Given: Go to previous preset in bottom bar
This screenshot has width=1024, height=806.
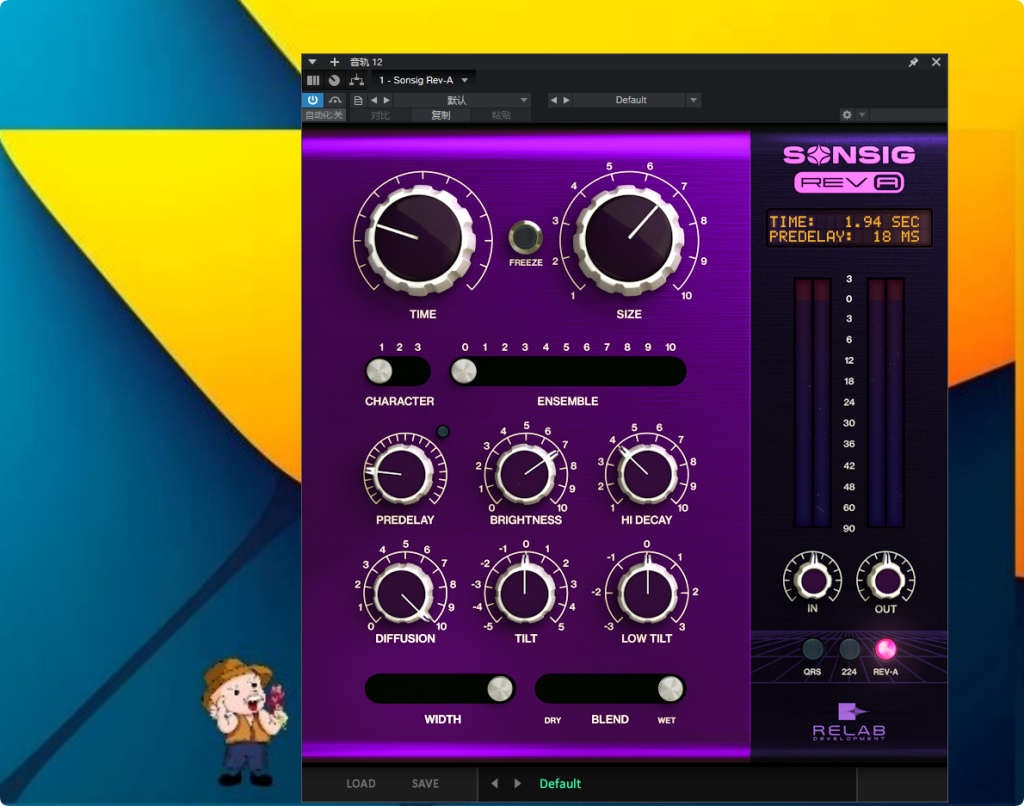Looking at the screenshot, I should 494,784.
